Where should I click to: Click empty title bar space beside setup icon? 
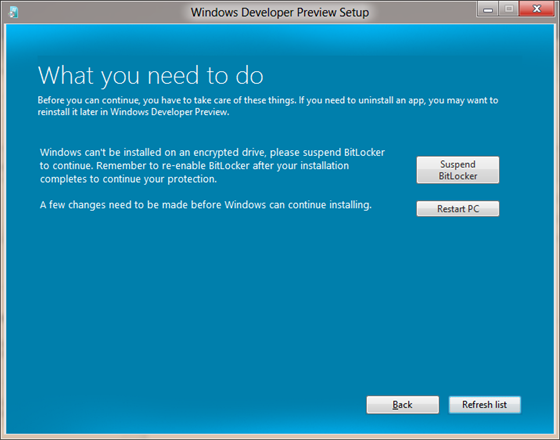100,12
